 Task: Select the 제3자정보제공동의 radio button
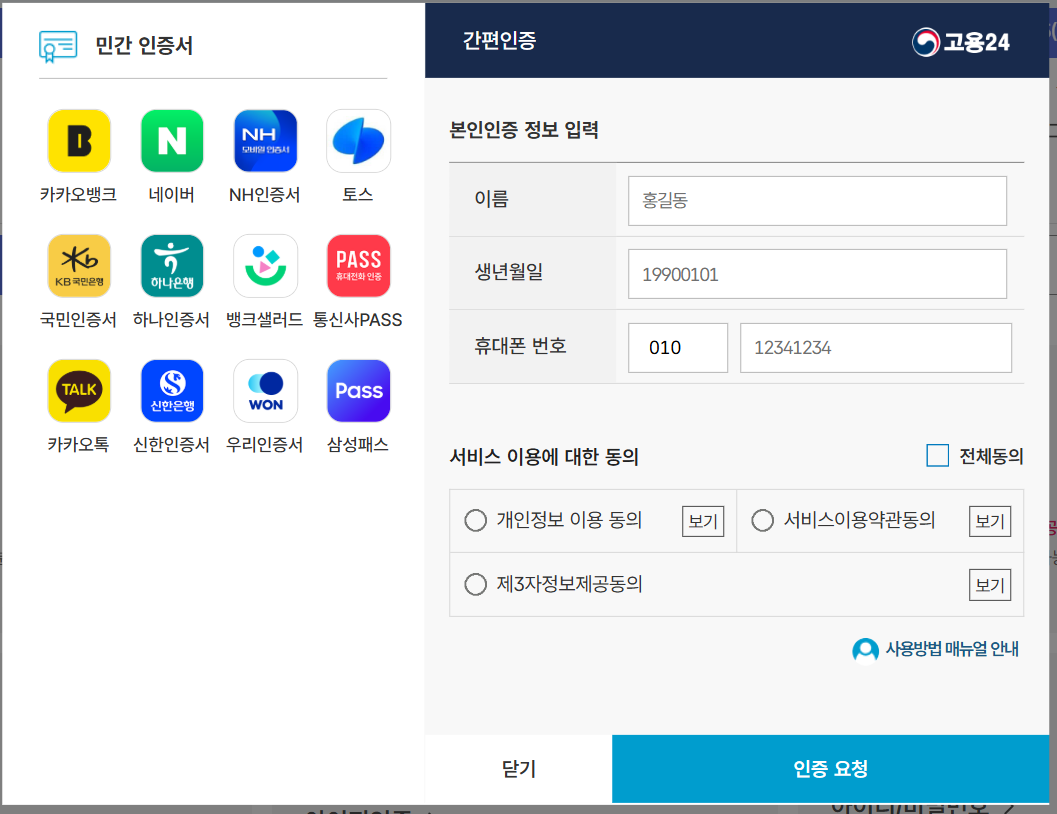pyautogui.click(x=475, y=584)
